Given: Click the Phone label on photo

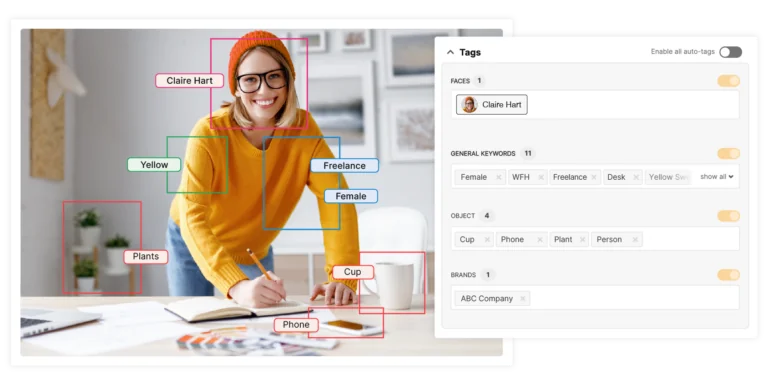Looking at the screenshot, I should click(296, 325).
